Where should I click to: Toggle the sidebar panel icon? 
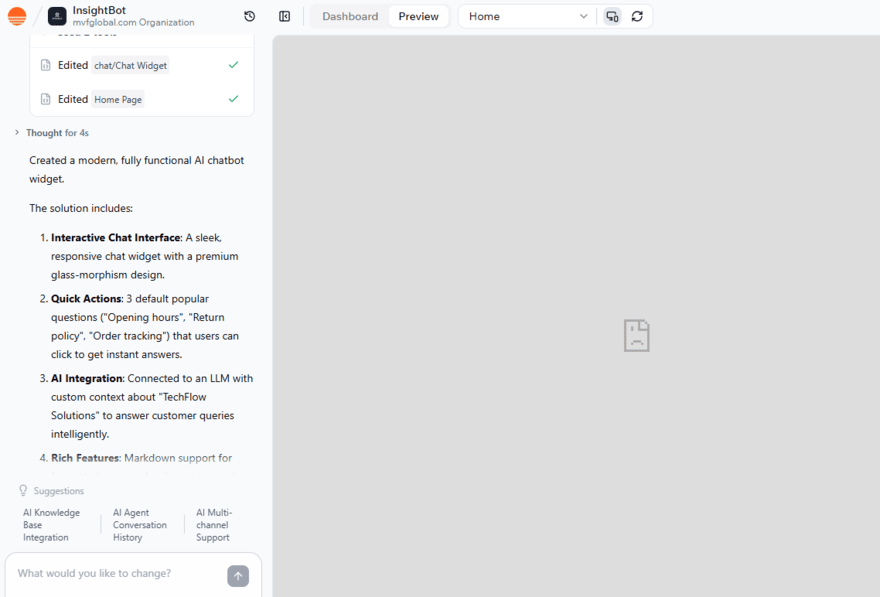284,16
